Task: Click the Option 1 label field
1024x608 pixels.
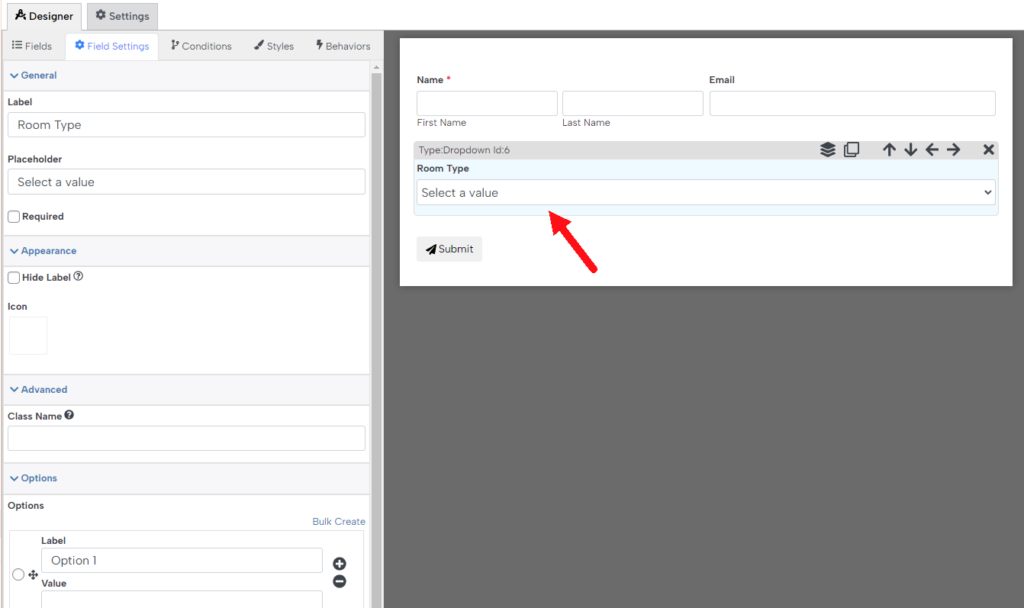Action: (x=182, y=560)
